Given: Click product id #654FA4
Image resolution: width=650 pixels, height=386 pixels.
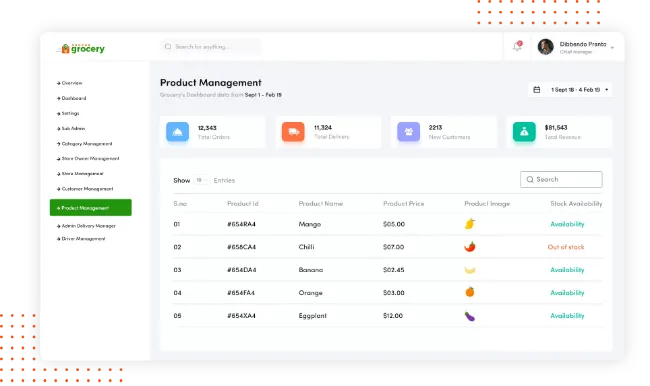Looking at the screenshot, I should (241, 293).
